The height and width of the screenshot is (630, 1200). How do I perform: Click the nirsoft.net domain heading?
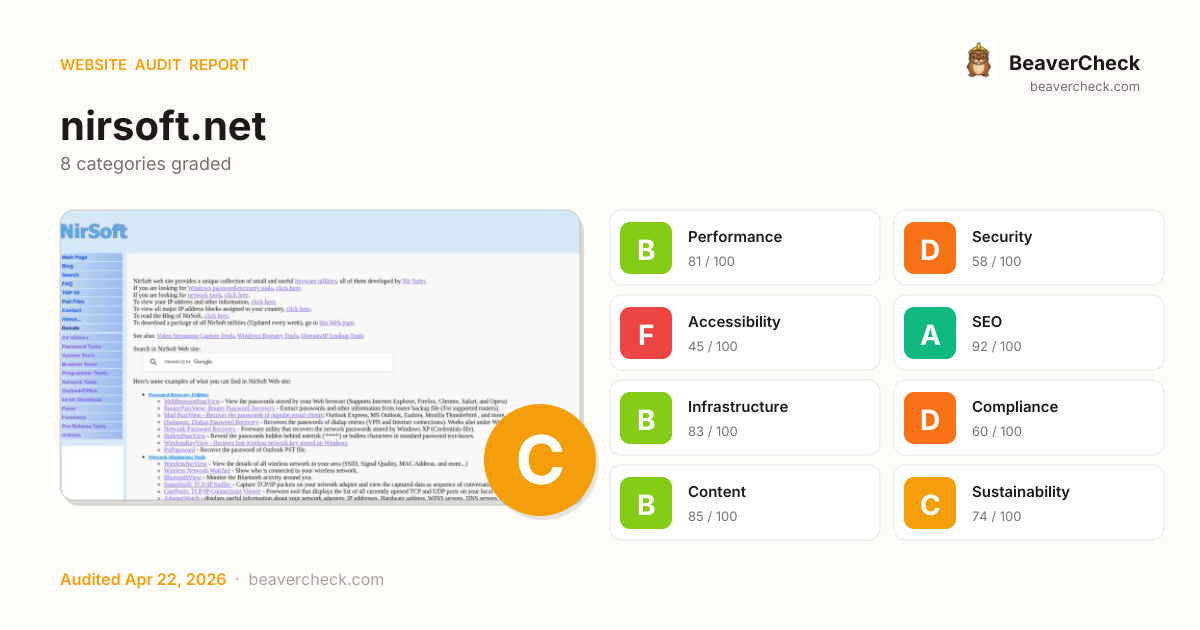tap(163, 126)
